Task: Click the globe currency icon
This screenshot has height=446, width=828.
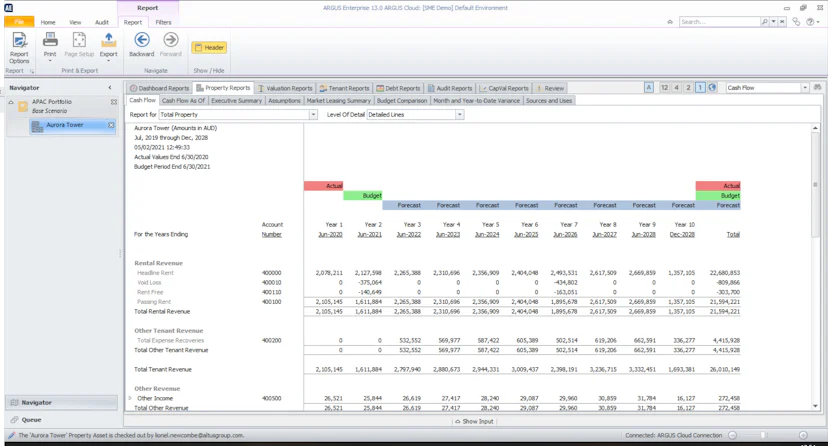Action: click(x=712, y=88)
